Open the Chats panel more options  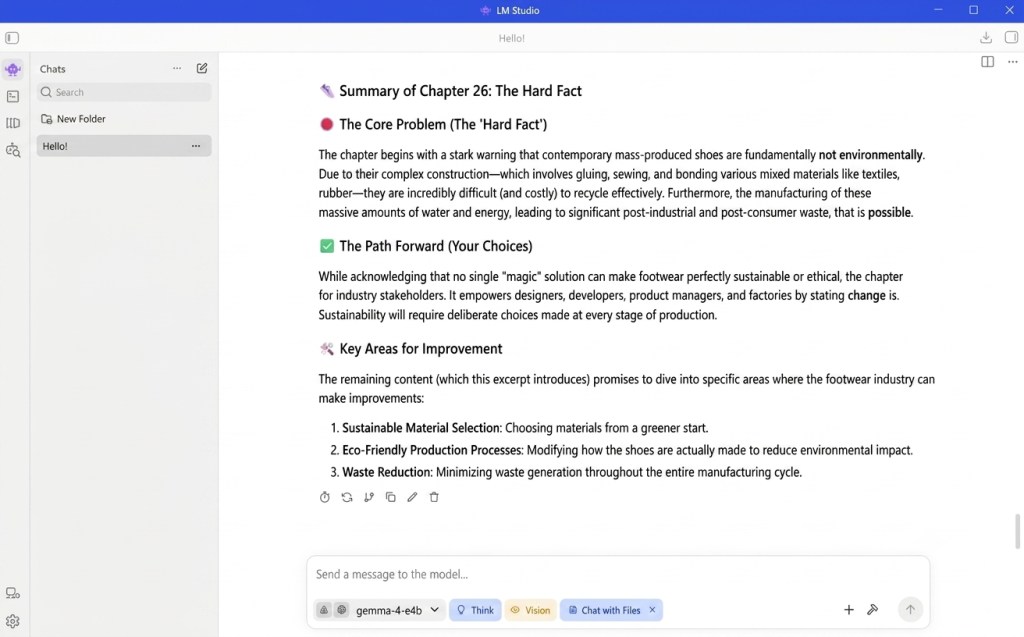(x=177, y=68)
